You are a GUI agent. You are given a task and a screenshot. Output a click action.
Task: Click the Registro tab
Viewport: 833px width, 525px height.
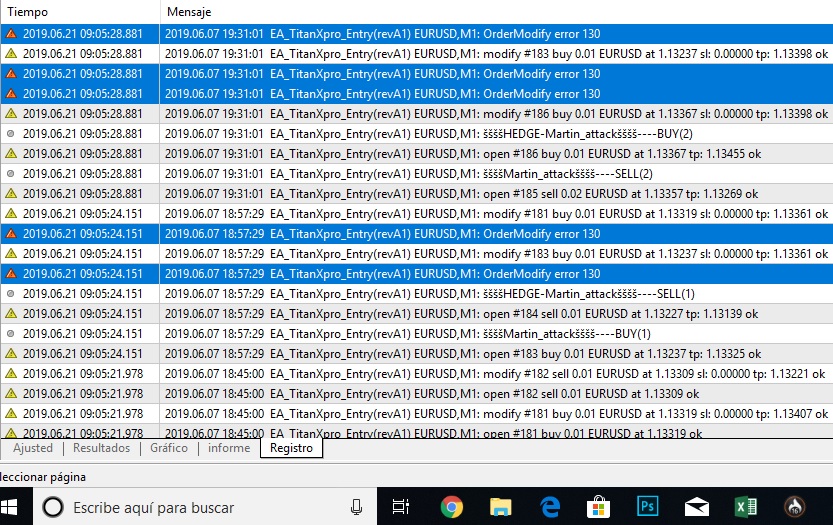point(291,449)
